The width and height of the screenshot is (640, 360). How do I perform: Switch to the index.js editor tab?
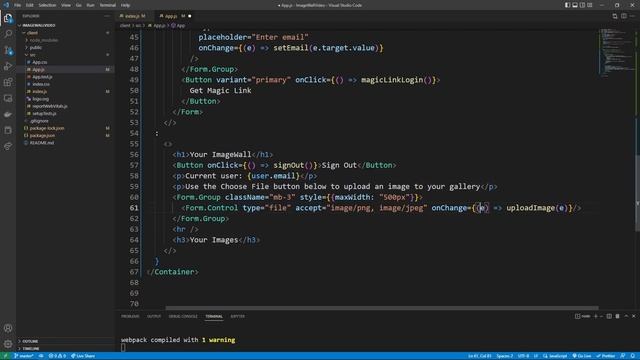pyautogui.click(x=135, y=16)
